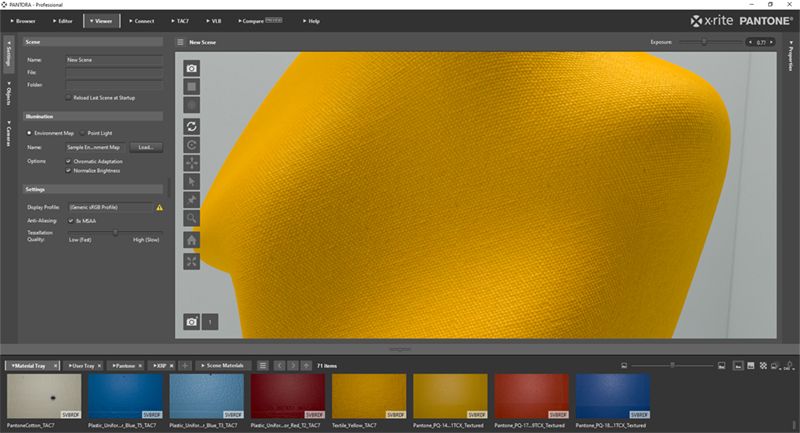Click the Load... environment map button
The height and width of the screenshot is (433, 800).
[x=146, y=147]
